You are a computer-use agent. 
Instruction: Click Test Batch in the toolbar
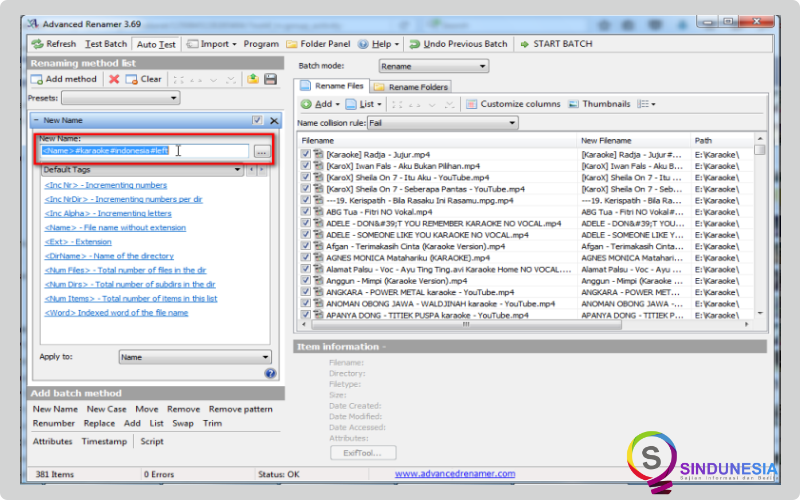click(x=106, y=44)
